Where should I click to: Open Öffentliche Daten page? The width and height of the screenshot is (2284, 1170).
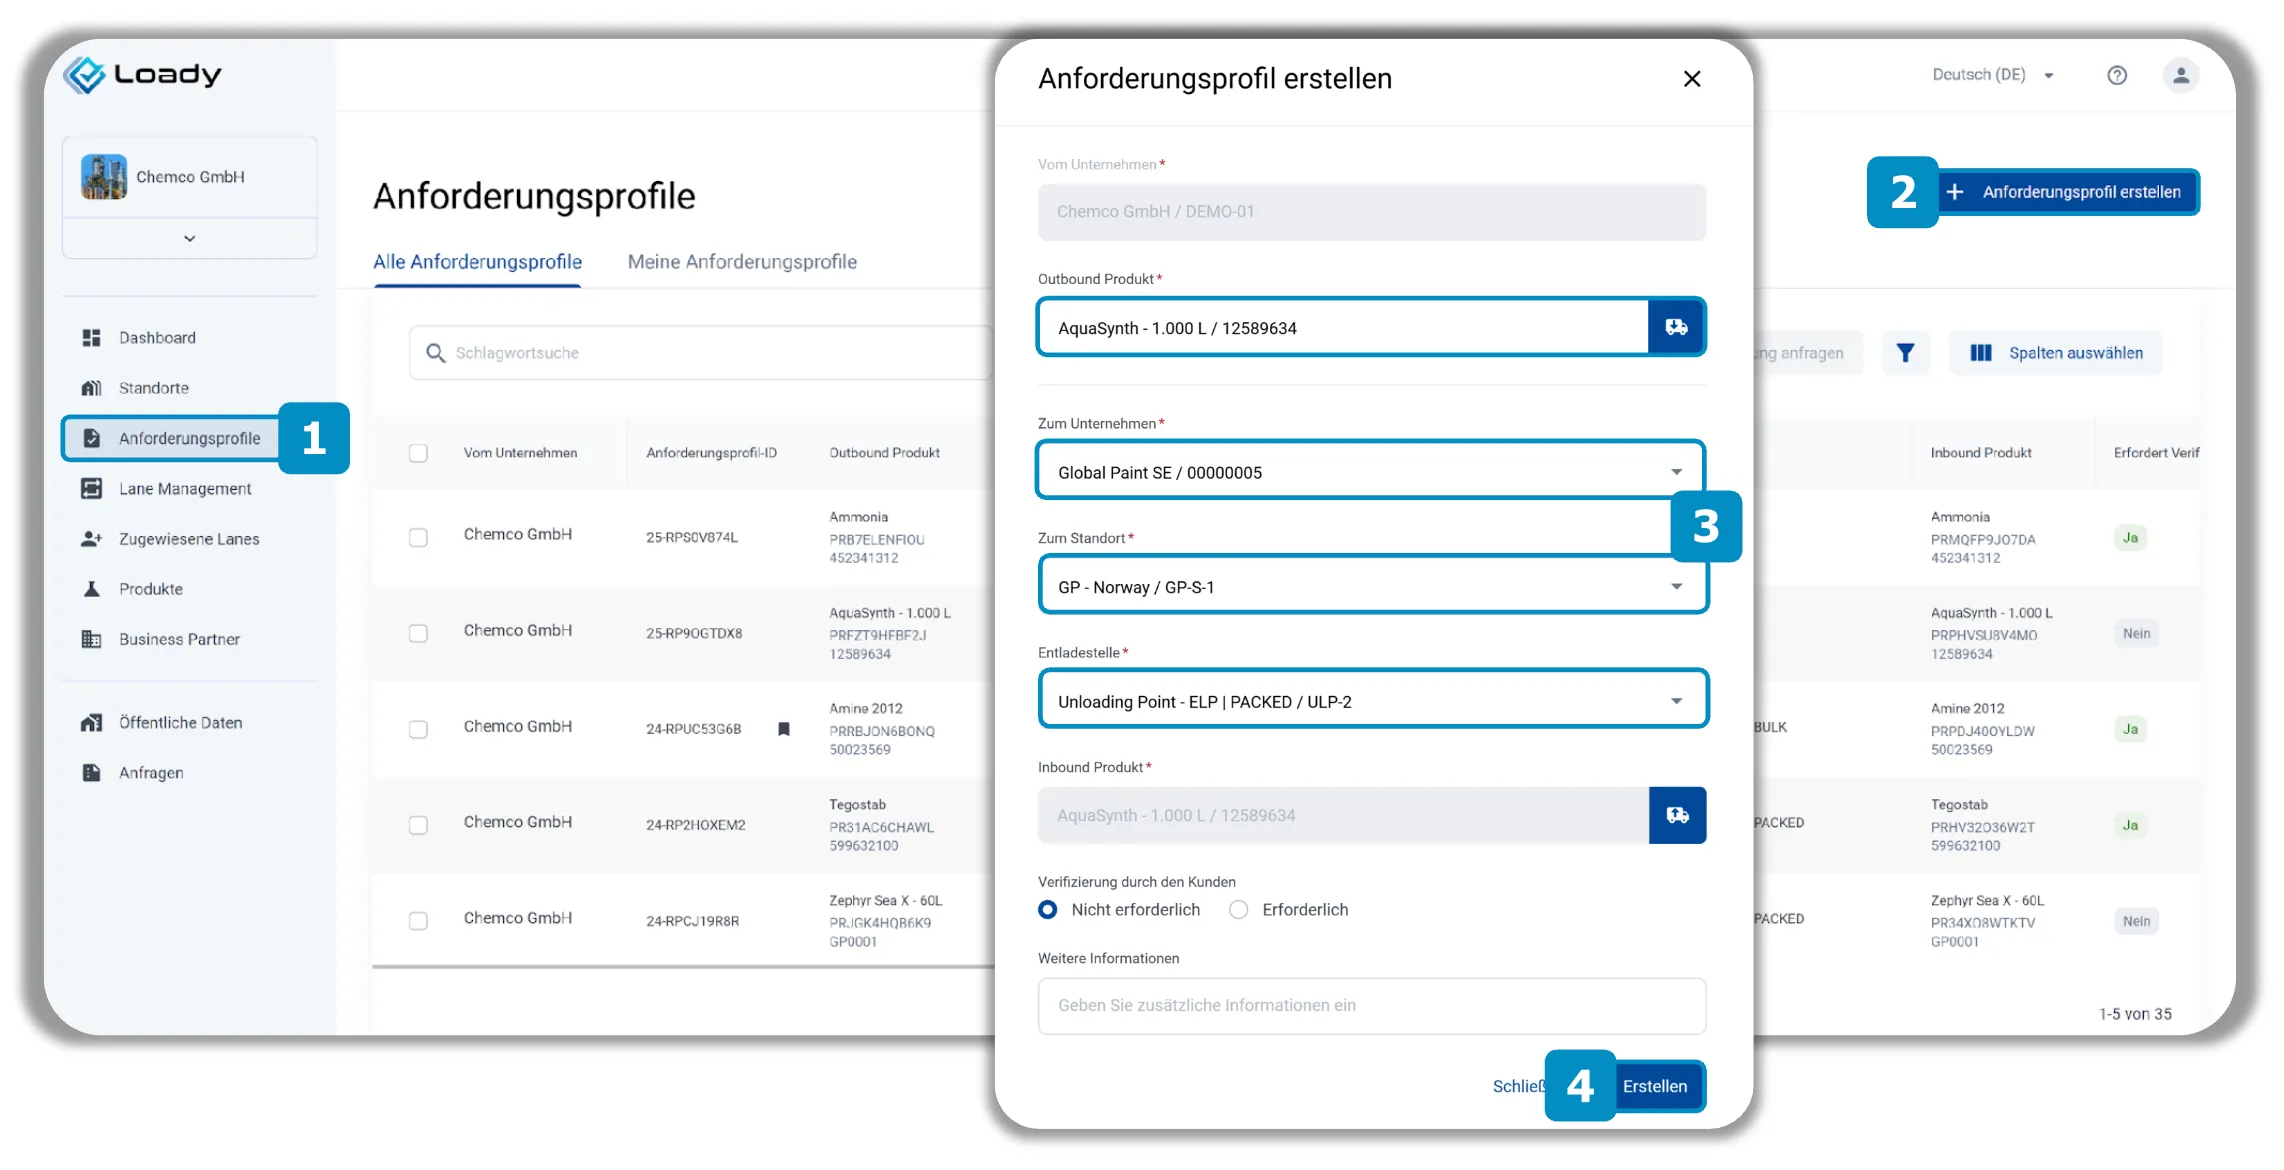pyautogui.click(x=180, y=722)
